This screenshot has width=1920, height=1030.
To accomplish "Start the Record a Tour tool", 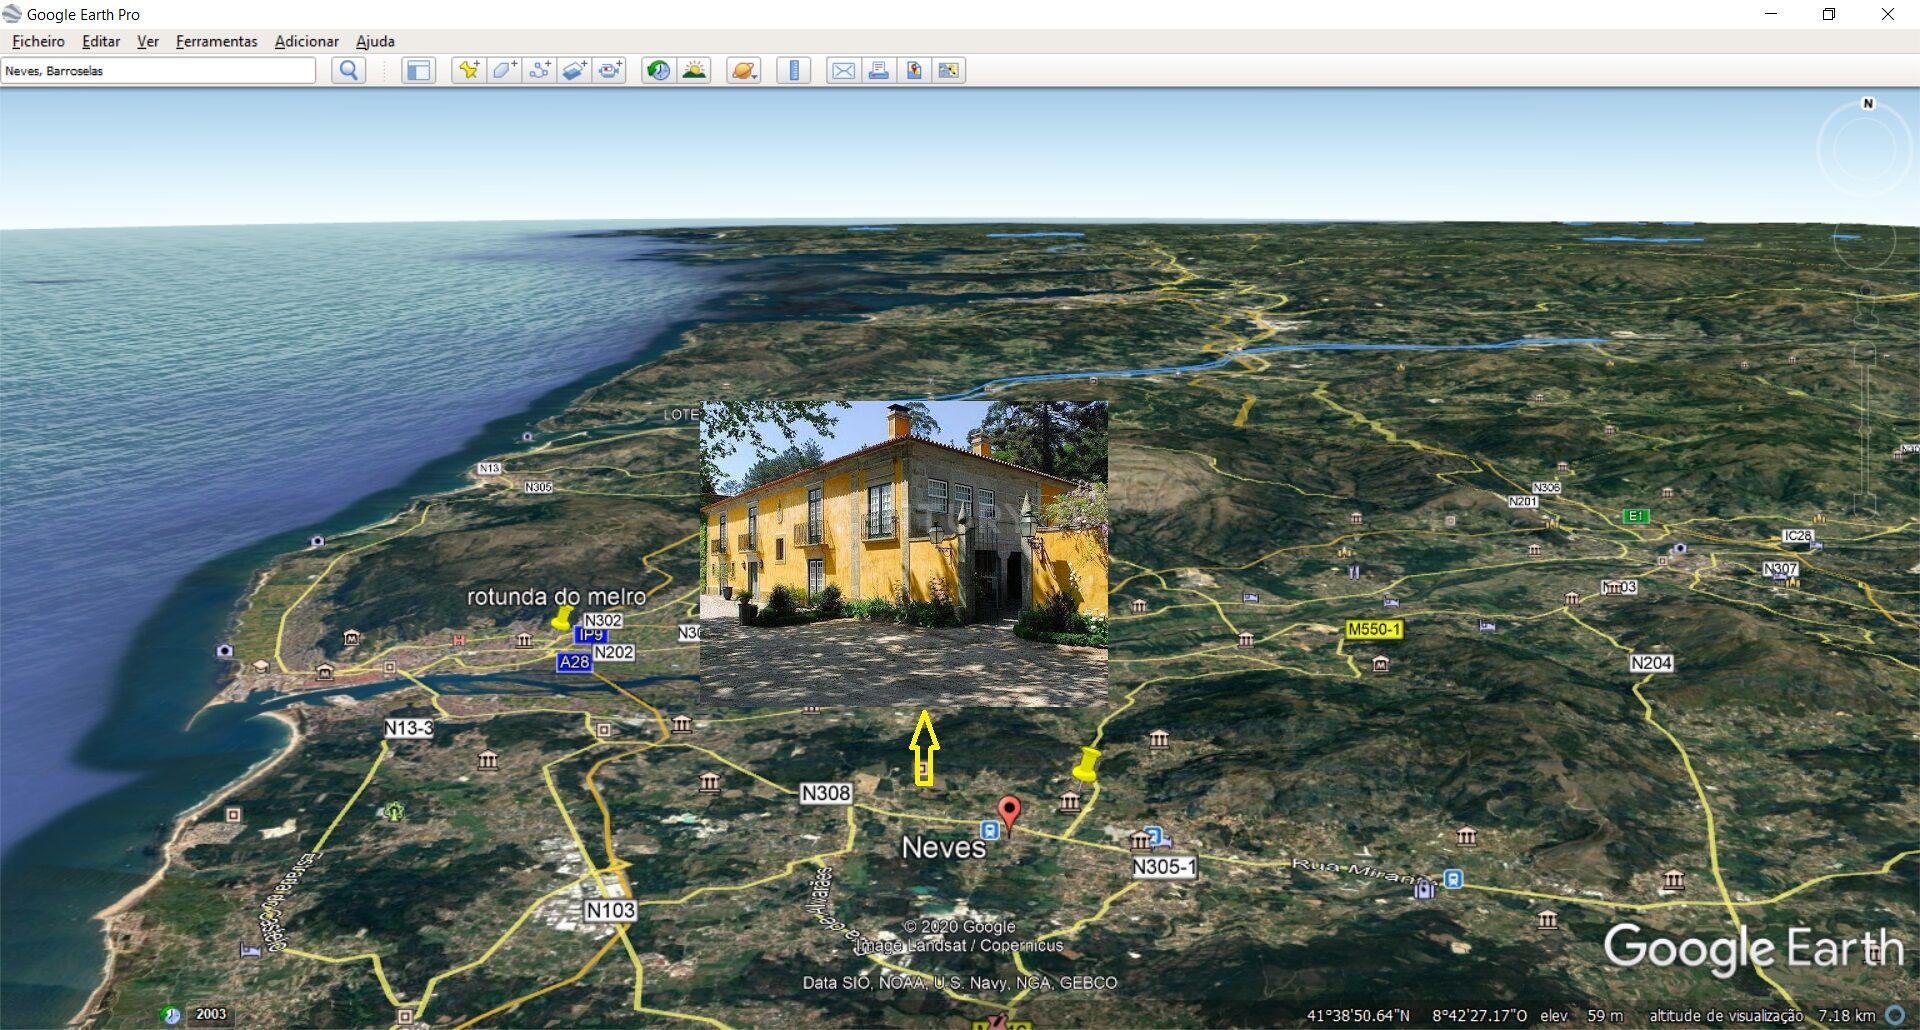I will click(x=610, y=70).
